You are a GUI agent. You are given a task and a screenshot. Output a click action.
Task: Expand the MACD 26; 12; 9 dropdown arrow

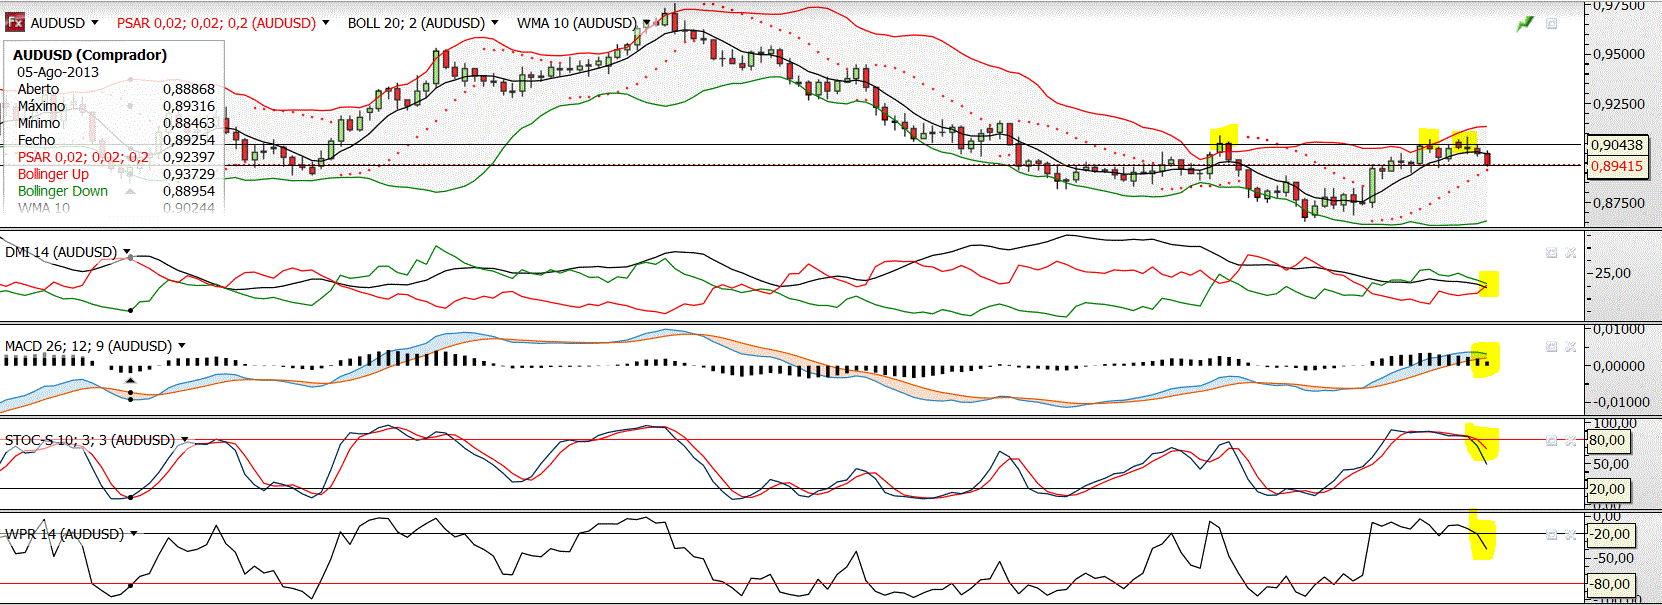(x=181, y=346)
